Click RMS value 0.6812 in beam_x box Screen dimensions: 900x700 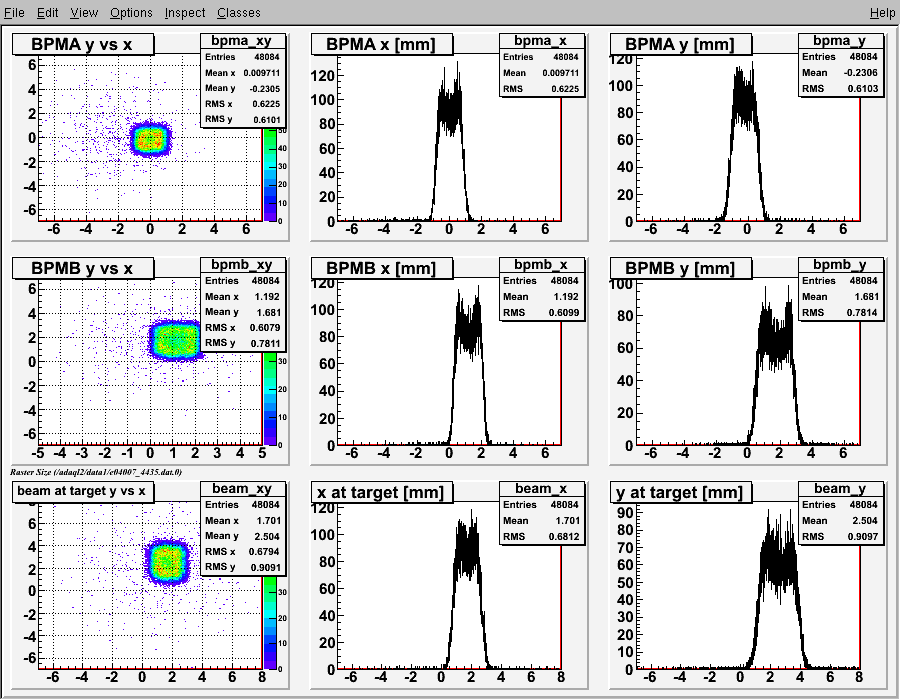click(x=564, y=536)
